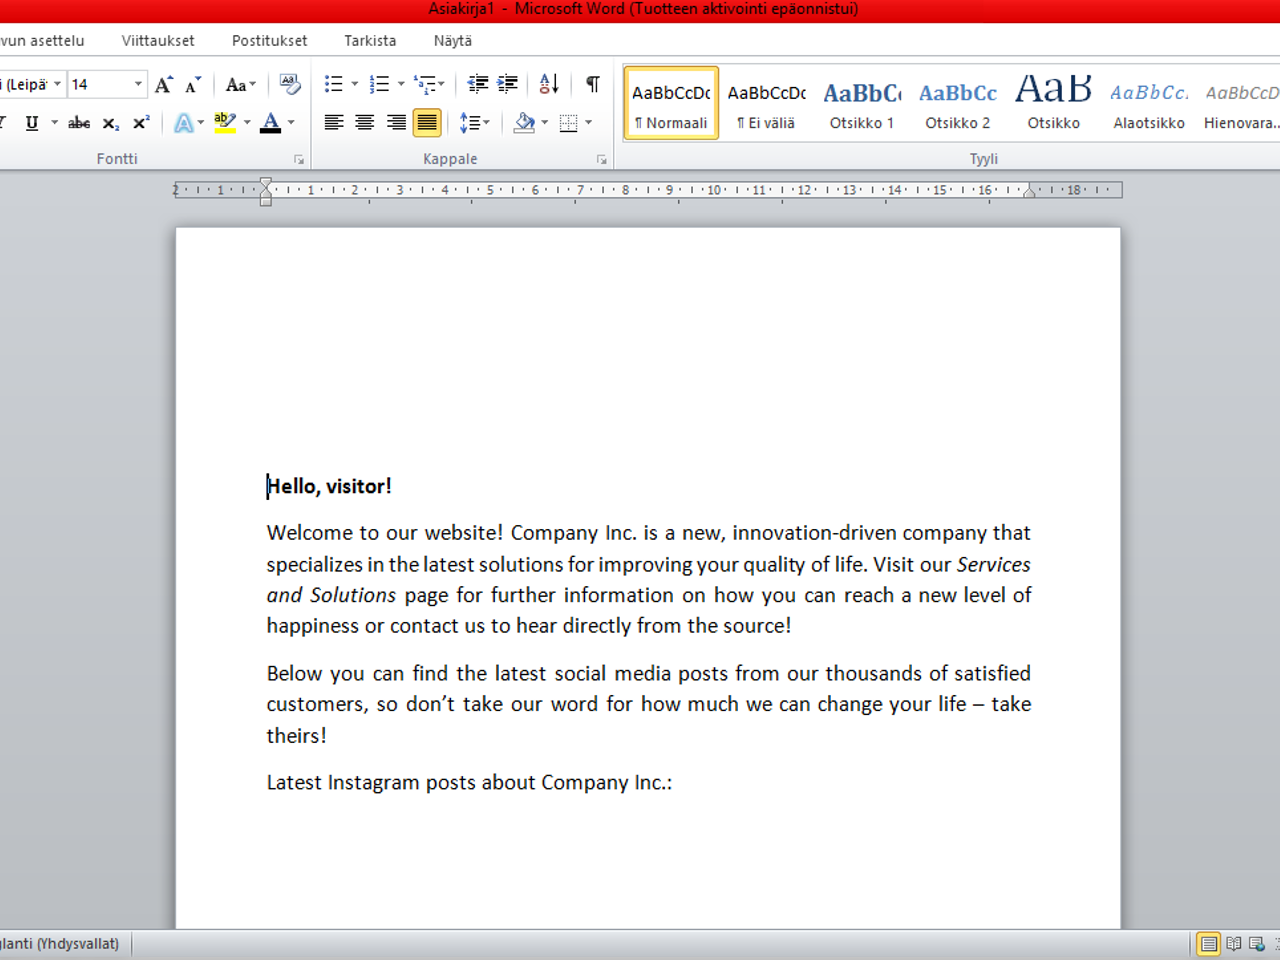The width and height of the screenshot is (1280, 960).
Task: Open the Viittaukset tab
Action: point(158,41)
